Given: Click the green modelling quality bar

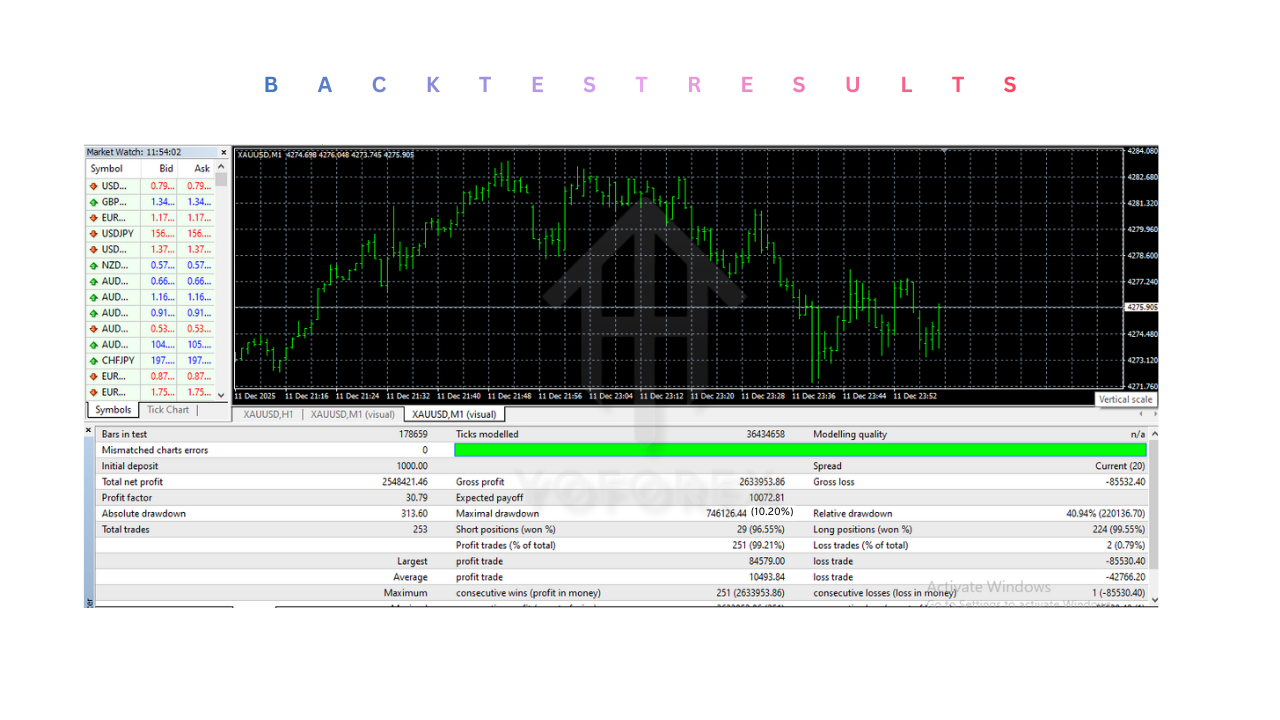Looking at the screenshot, I should [800, 450].
